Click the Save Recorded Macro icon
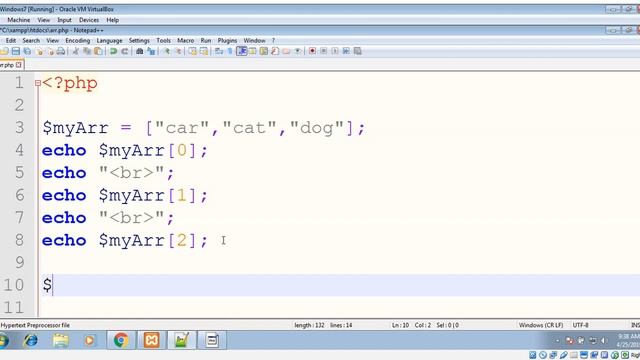Screen dimensions: 640x360 pos(358,51)
